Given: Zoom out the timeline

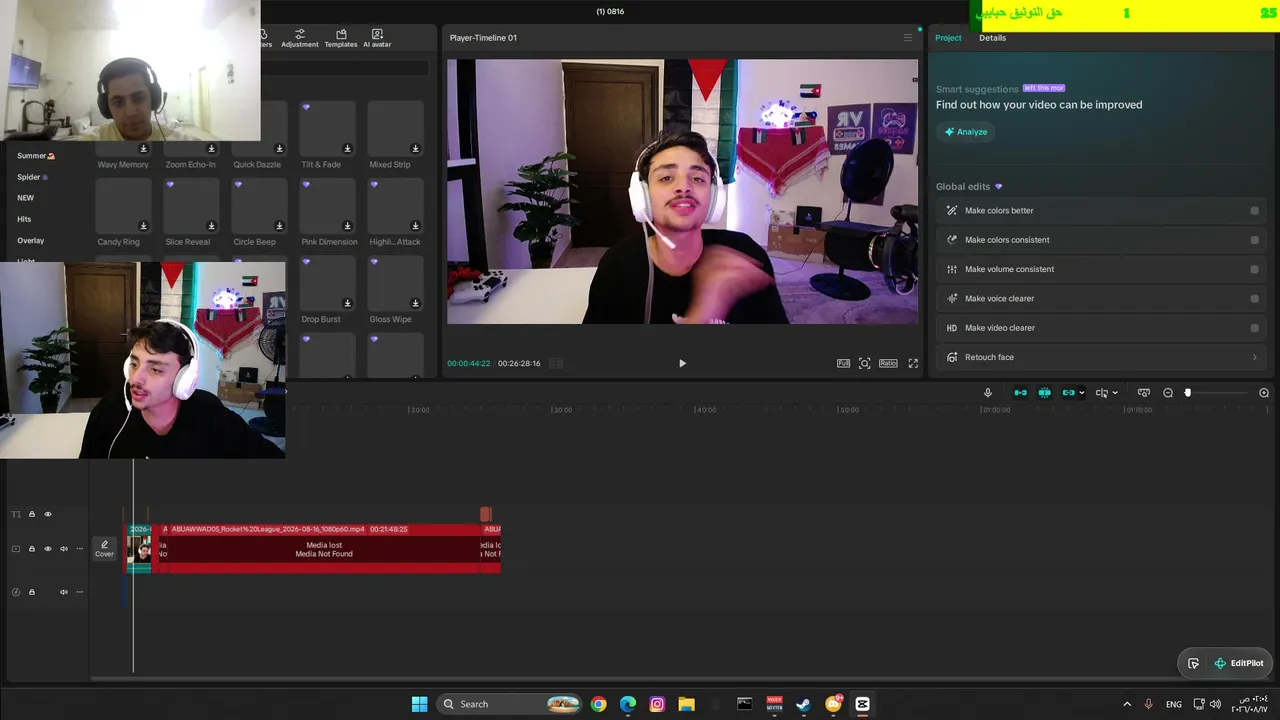Looking at the screenshot, I should pyautogui.click(x=1168, y=393).
